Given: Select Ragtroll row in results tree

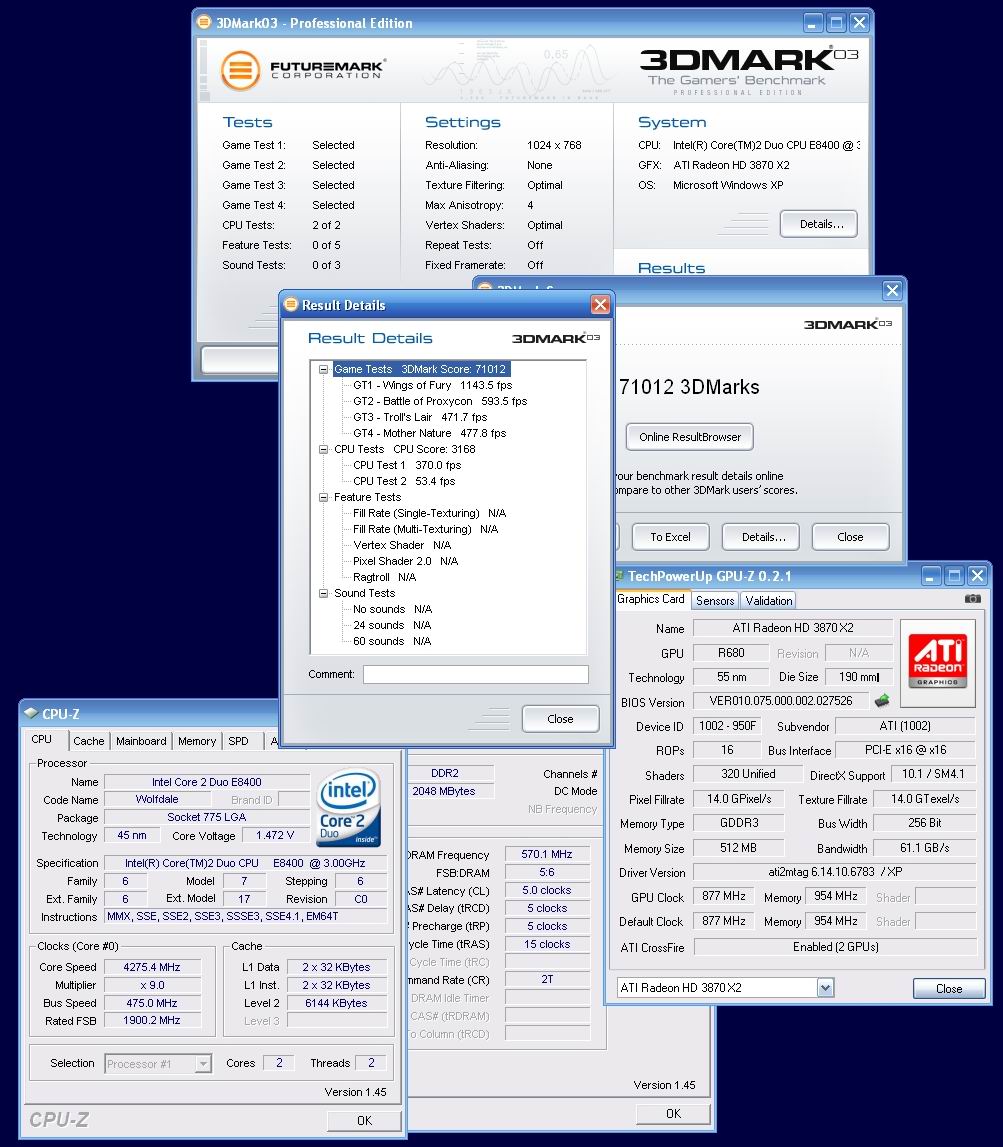Looking at the screenshot, I should coord(384,578).
